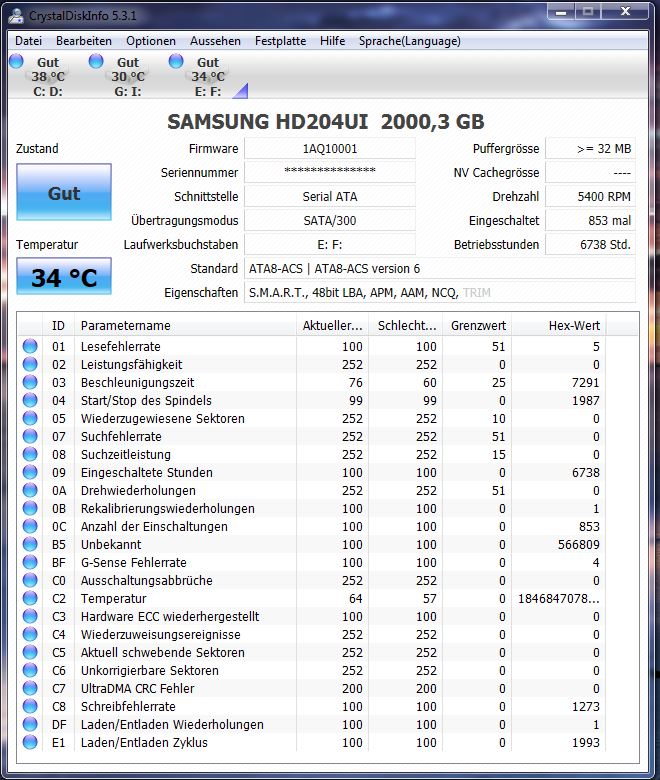Click status icon for Suchfehlerrate row
Viewport: 660px width, 780px height.
point(30,436)
